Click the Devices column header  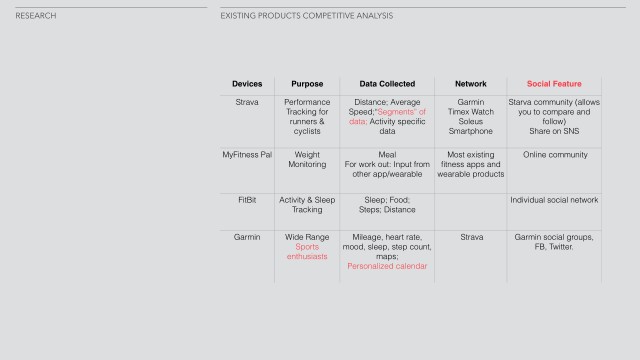247,84
